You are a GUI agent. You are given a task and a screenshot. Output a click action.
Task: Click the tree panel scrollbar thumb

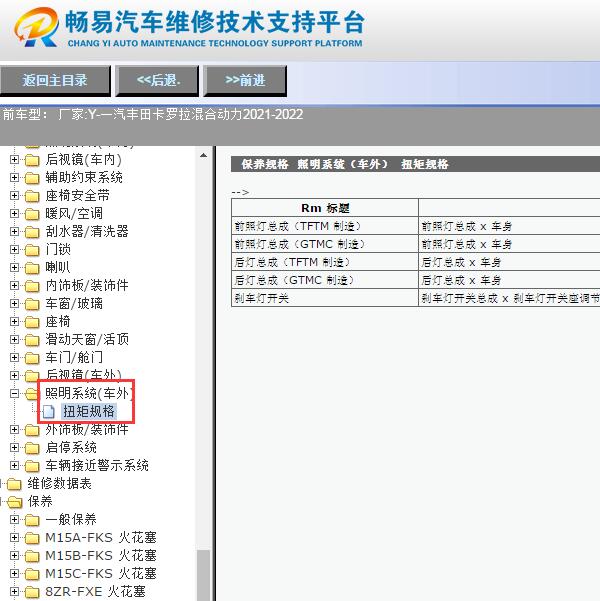coord(204,575)
